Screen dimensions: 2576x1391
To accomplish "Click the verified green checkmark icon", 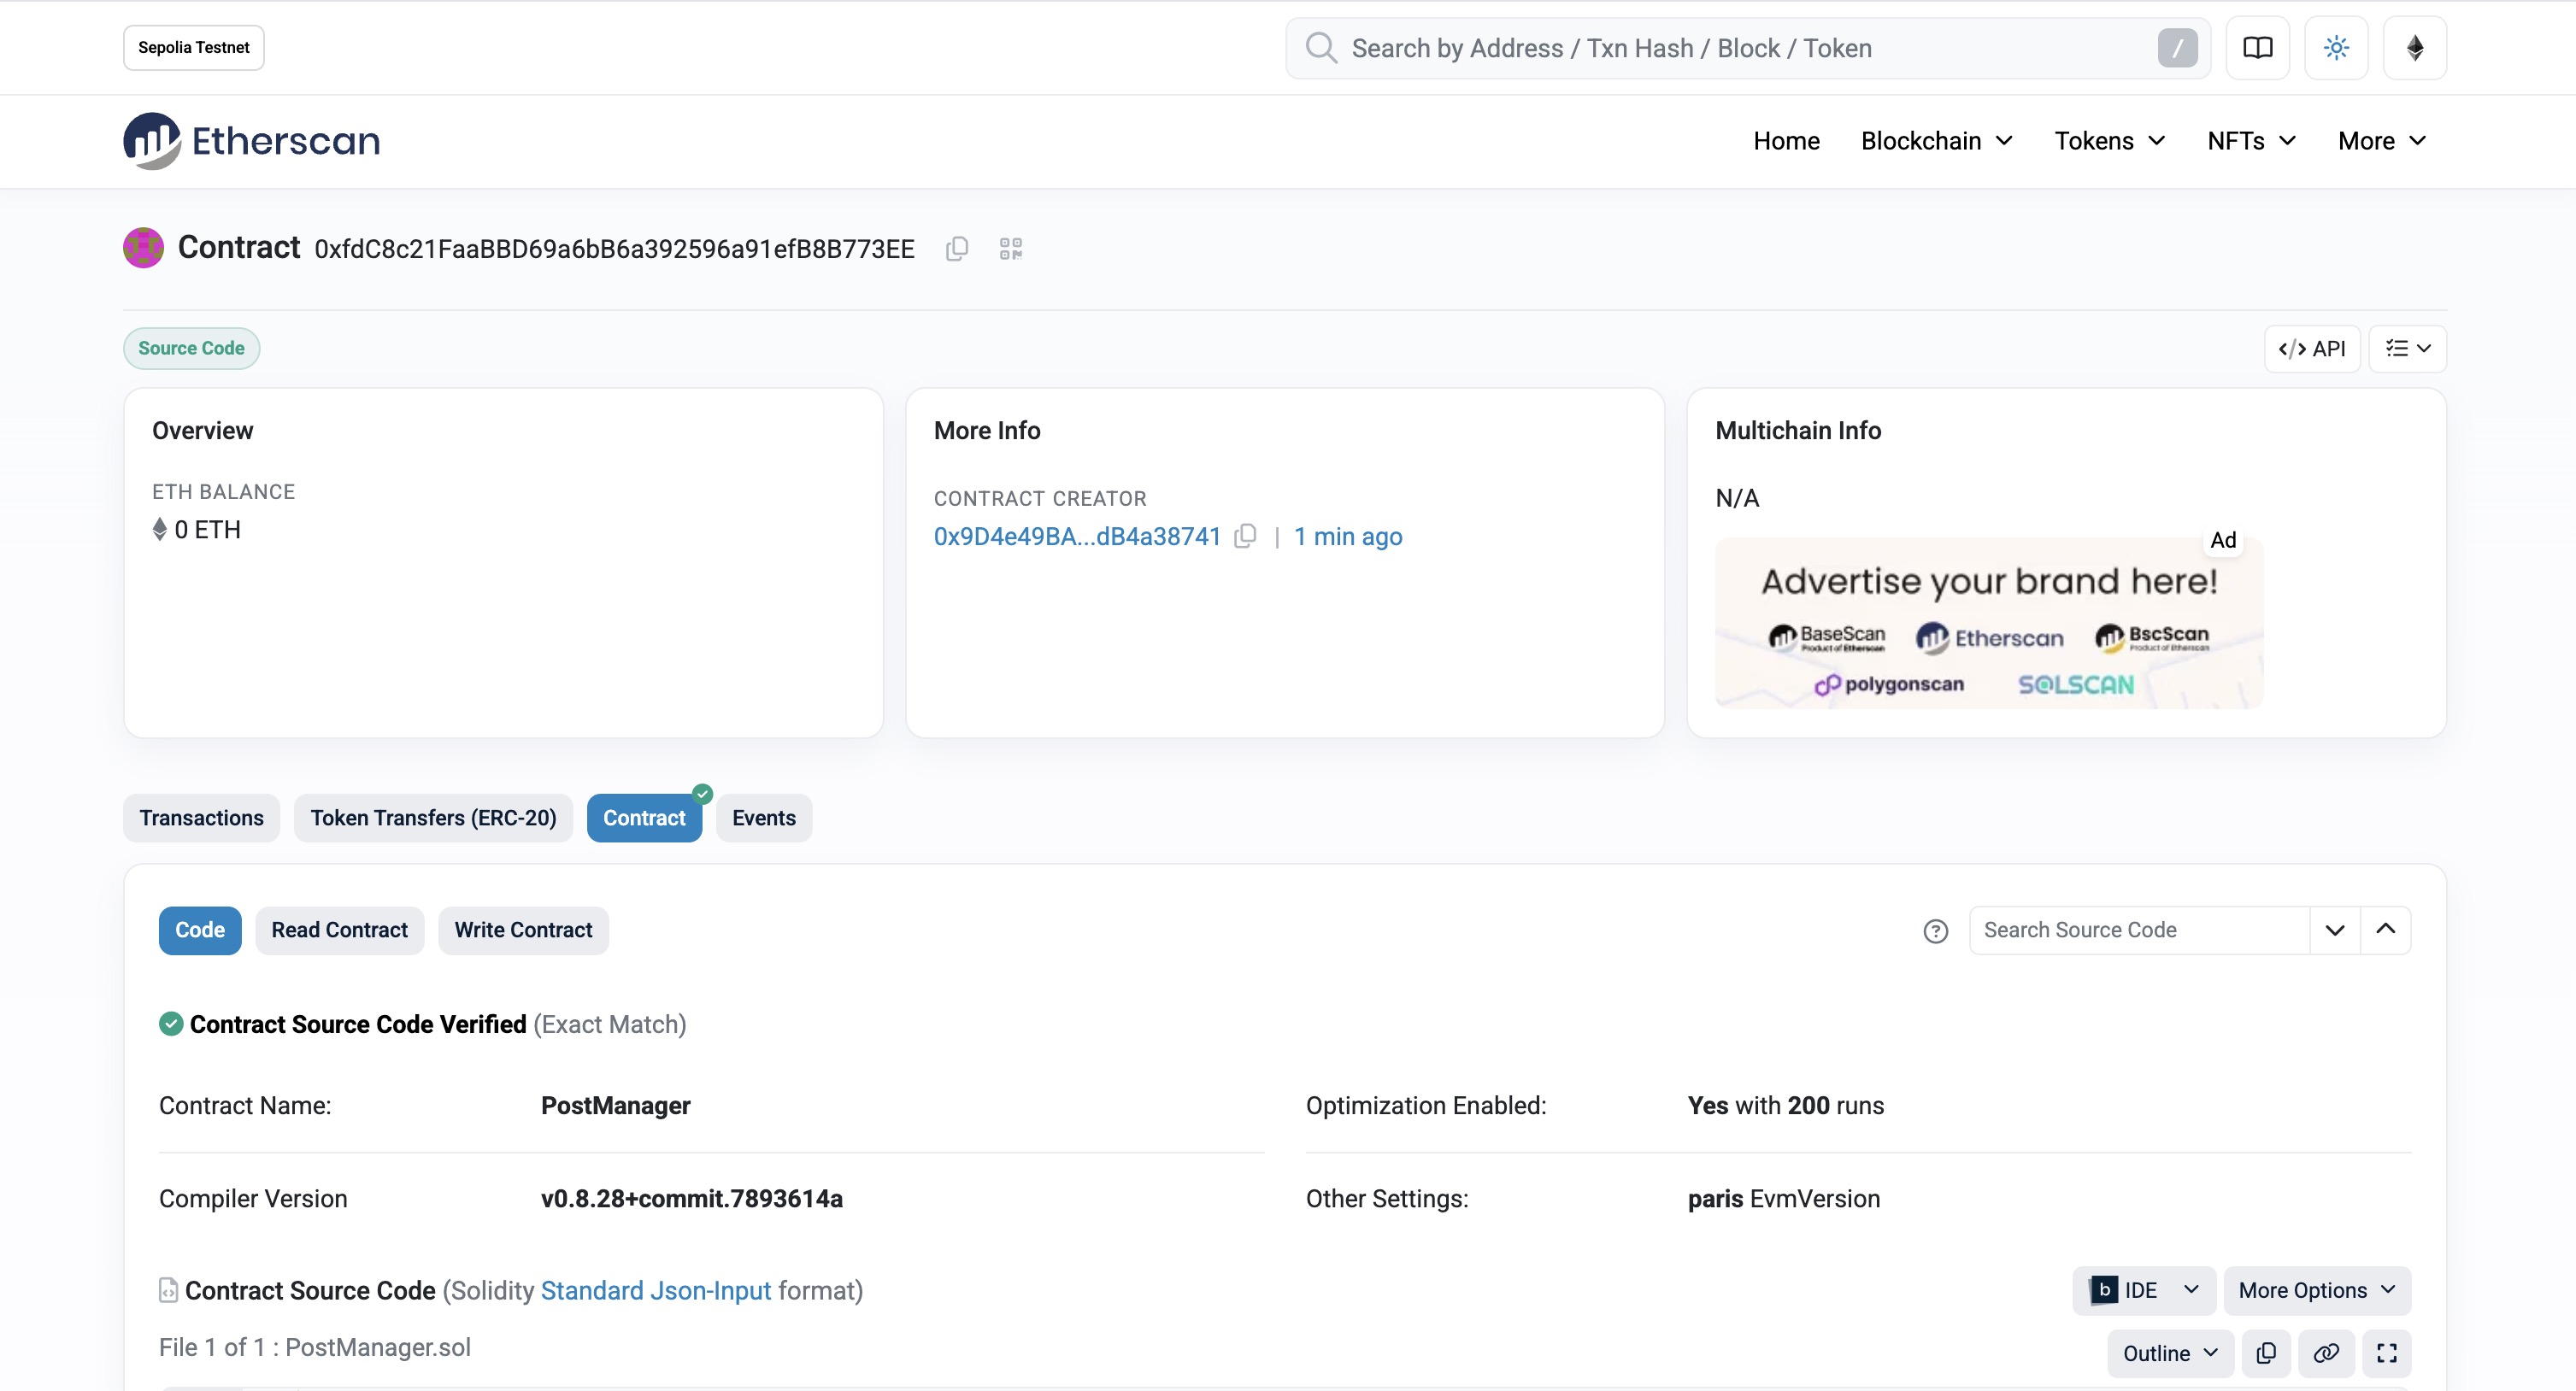I will (171, 1024).
